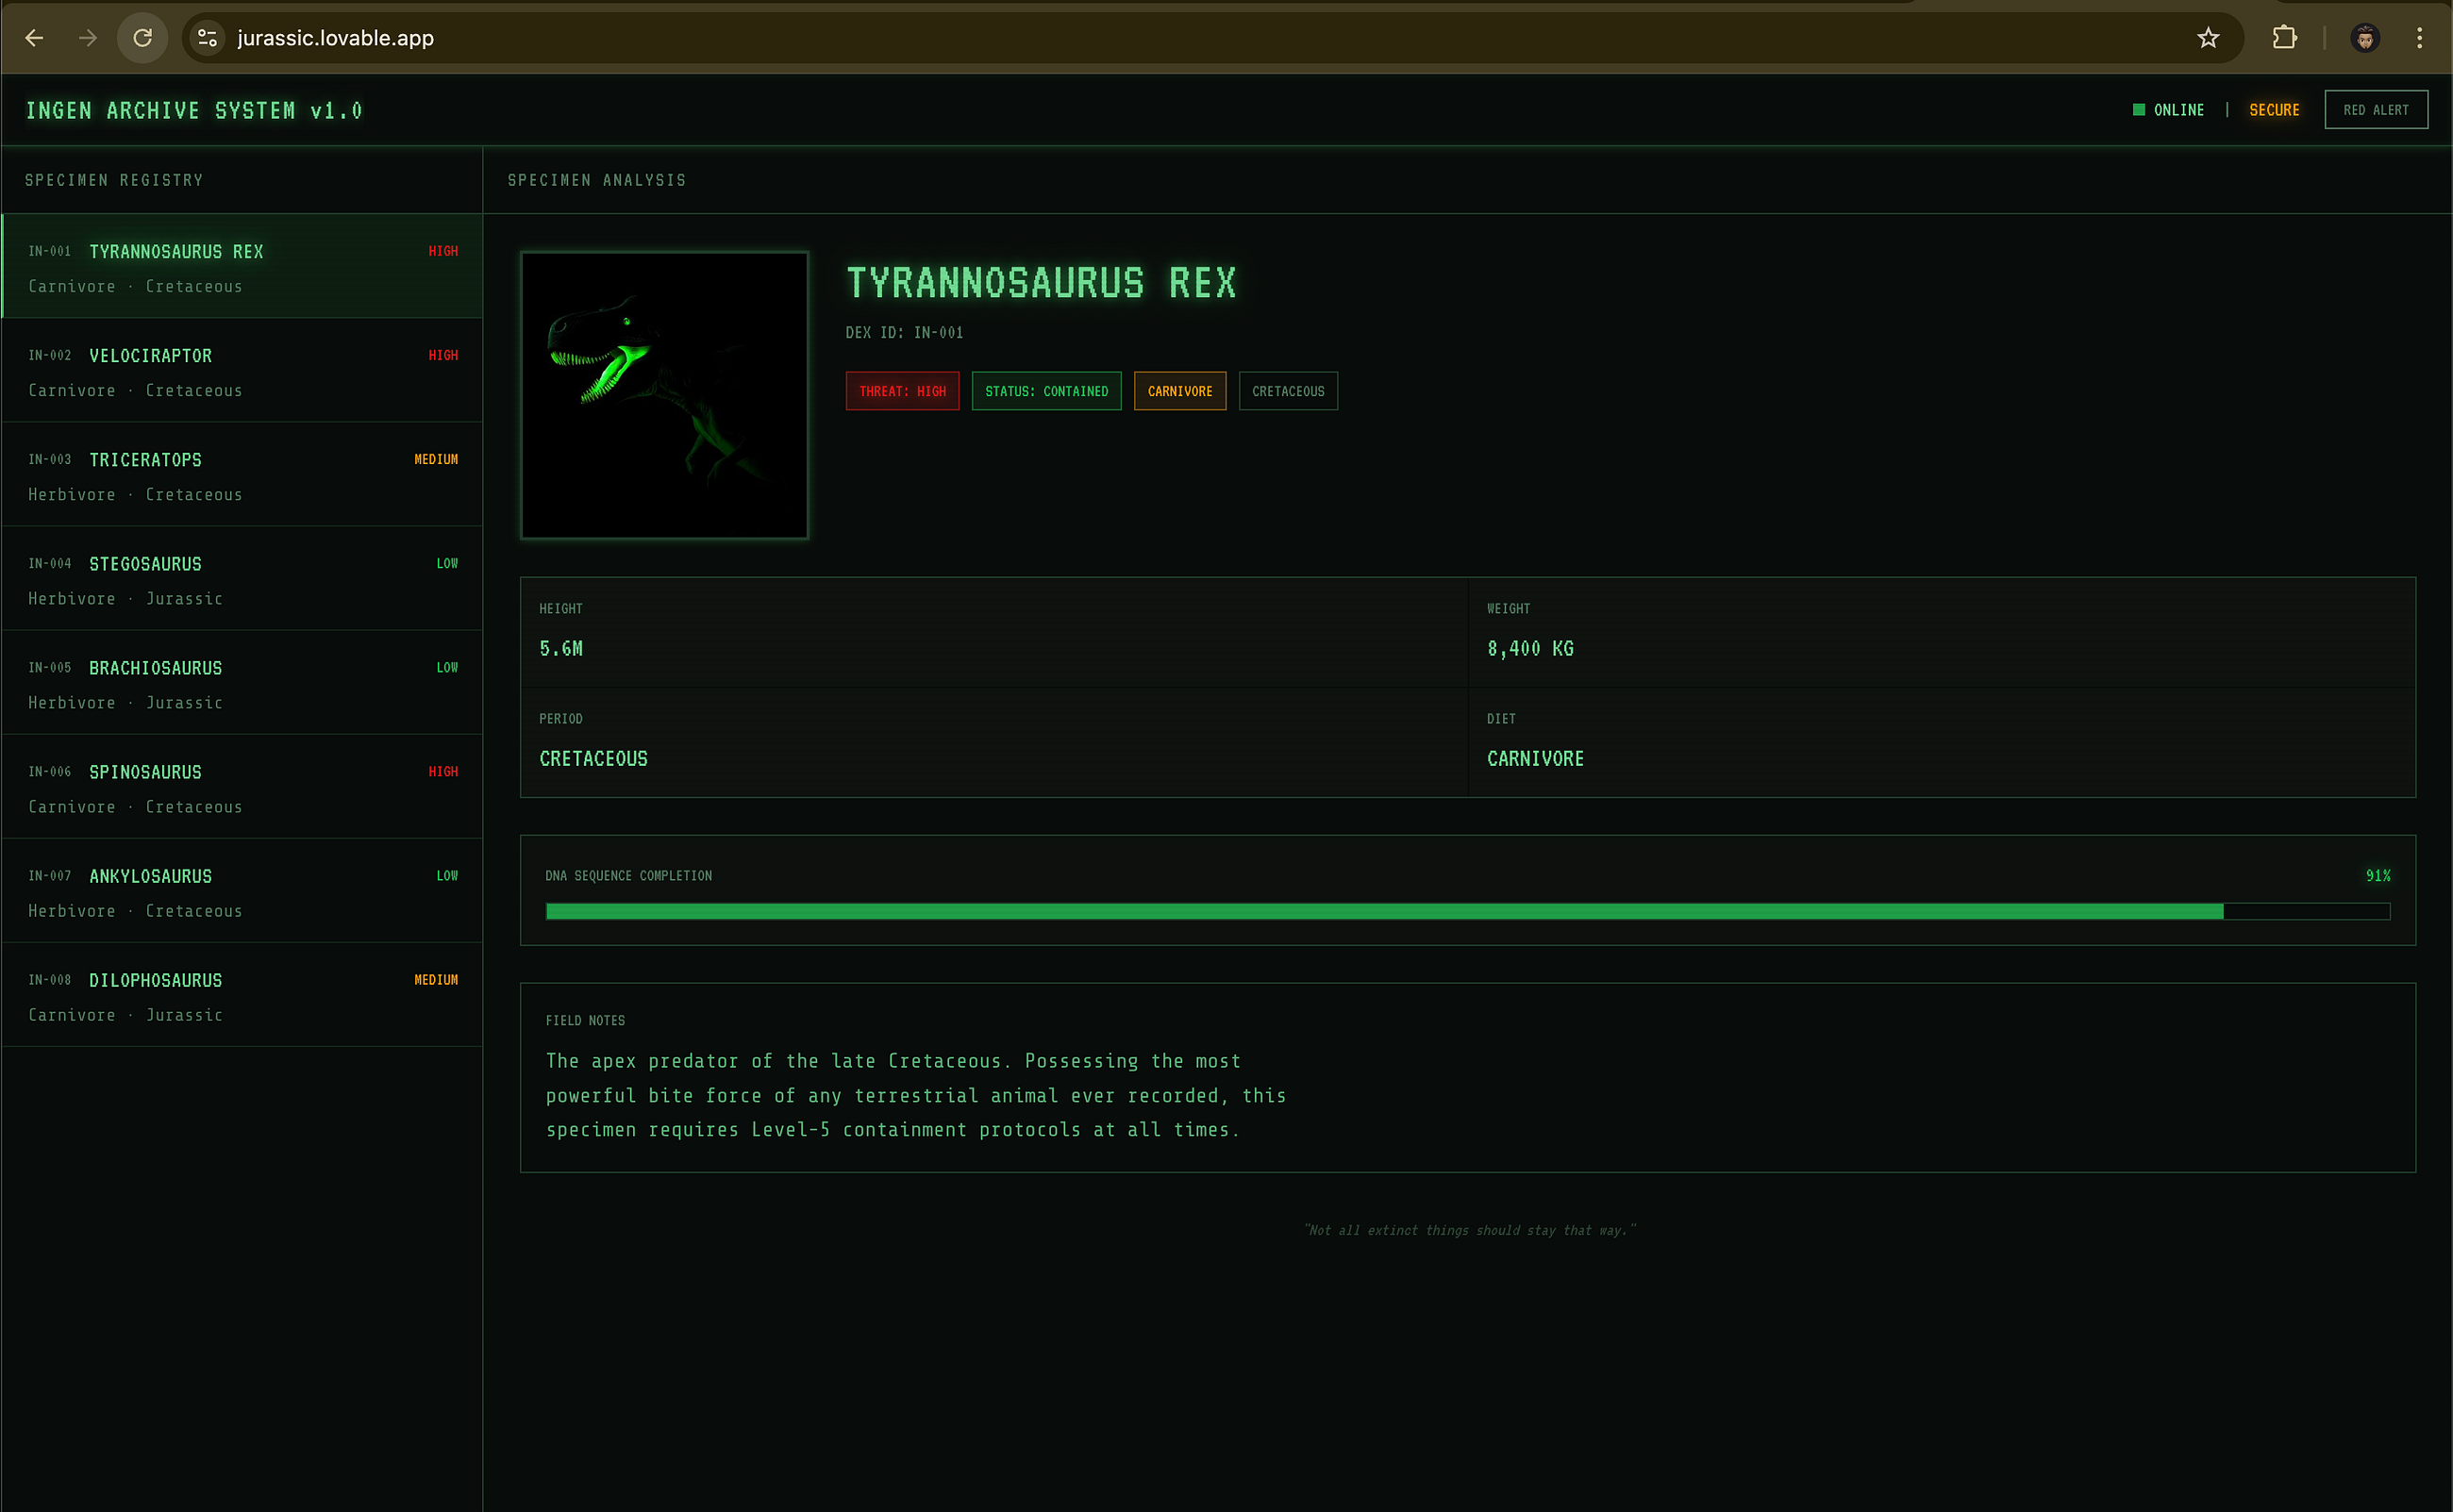Click the IN-002 ID label
Image resolution: width=2453 pixels, height=1512 pixels.
pos(50,355)
